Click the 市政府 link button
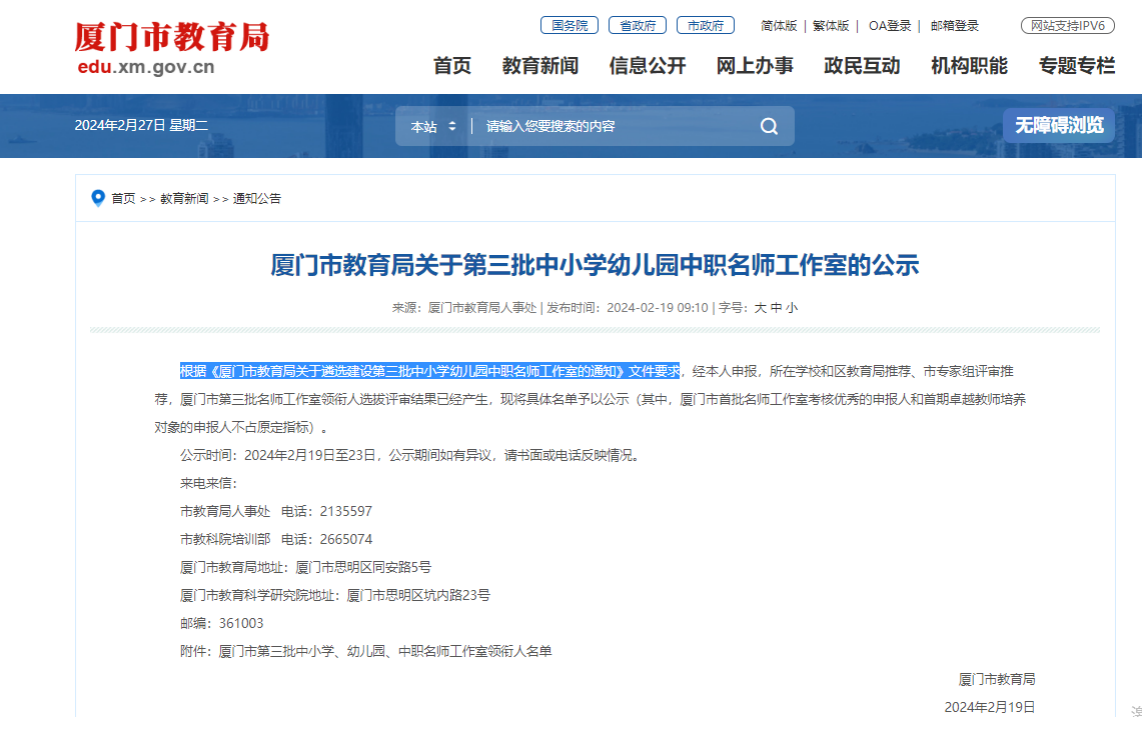 [x=706, y=25]
